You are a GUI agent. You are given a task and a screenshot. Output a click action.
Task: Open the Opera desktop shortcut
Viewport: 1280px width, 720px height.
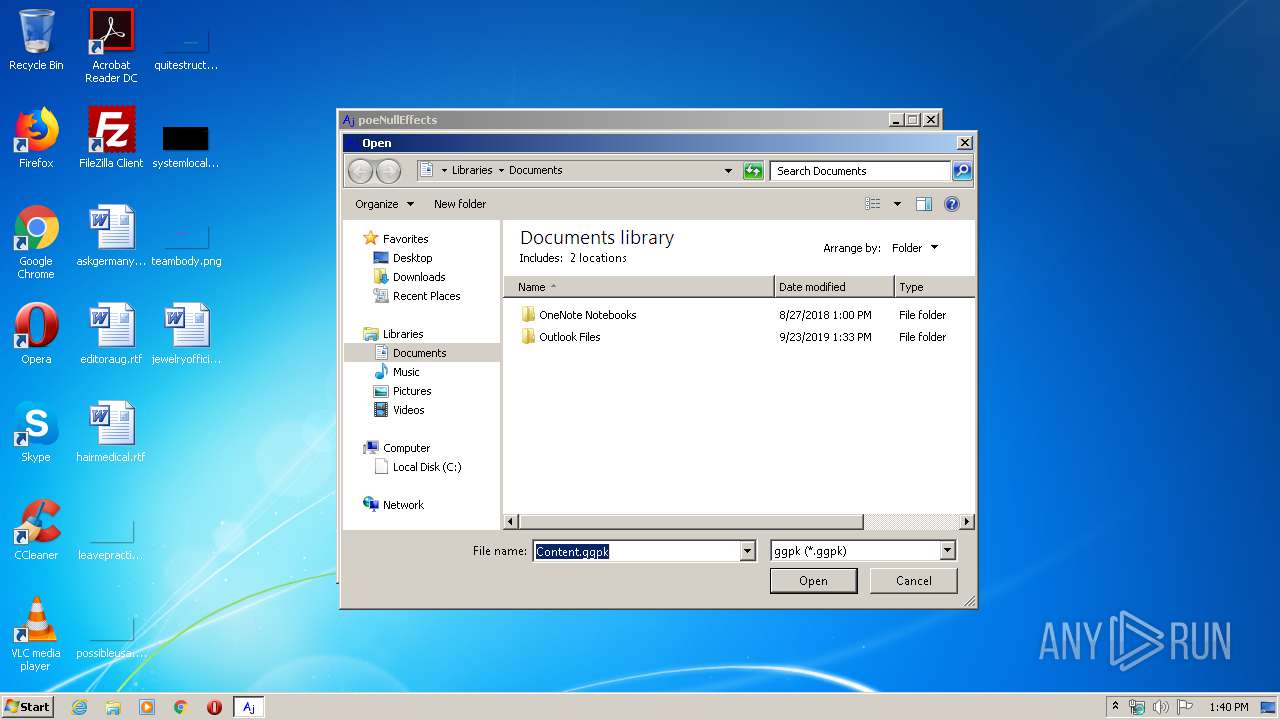(36, 334)
